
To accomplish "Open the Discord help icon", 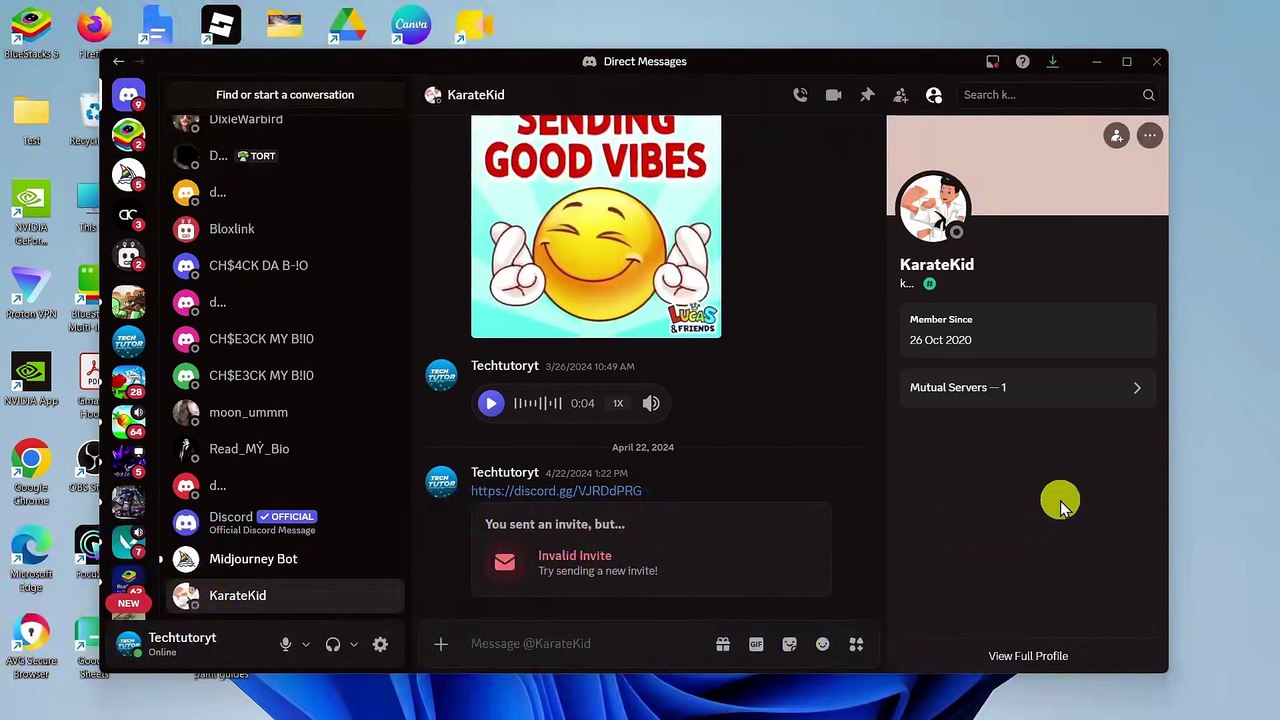I will [x=1022, y=62].
